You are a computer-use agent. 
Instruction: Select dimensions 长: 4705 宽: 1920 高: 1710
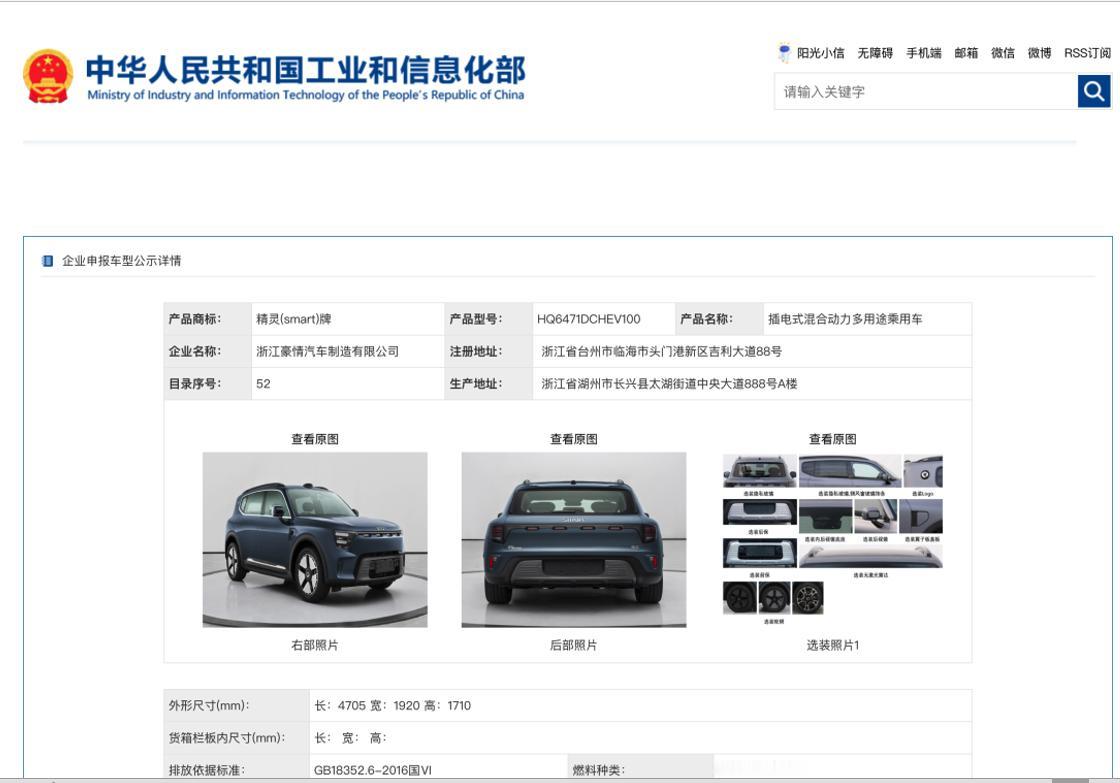(x=392, y=706)
